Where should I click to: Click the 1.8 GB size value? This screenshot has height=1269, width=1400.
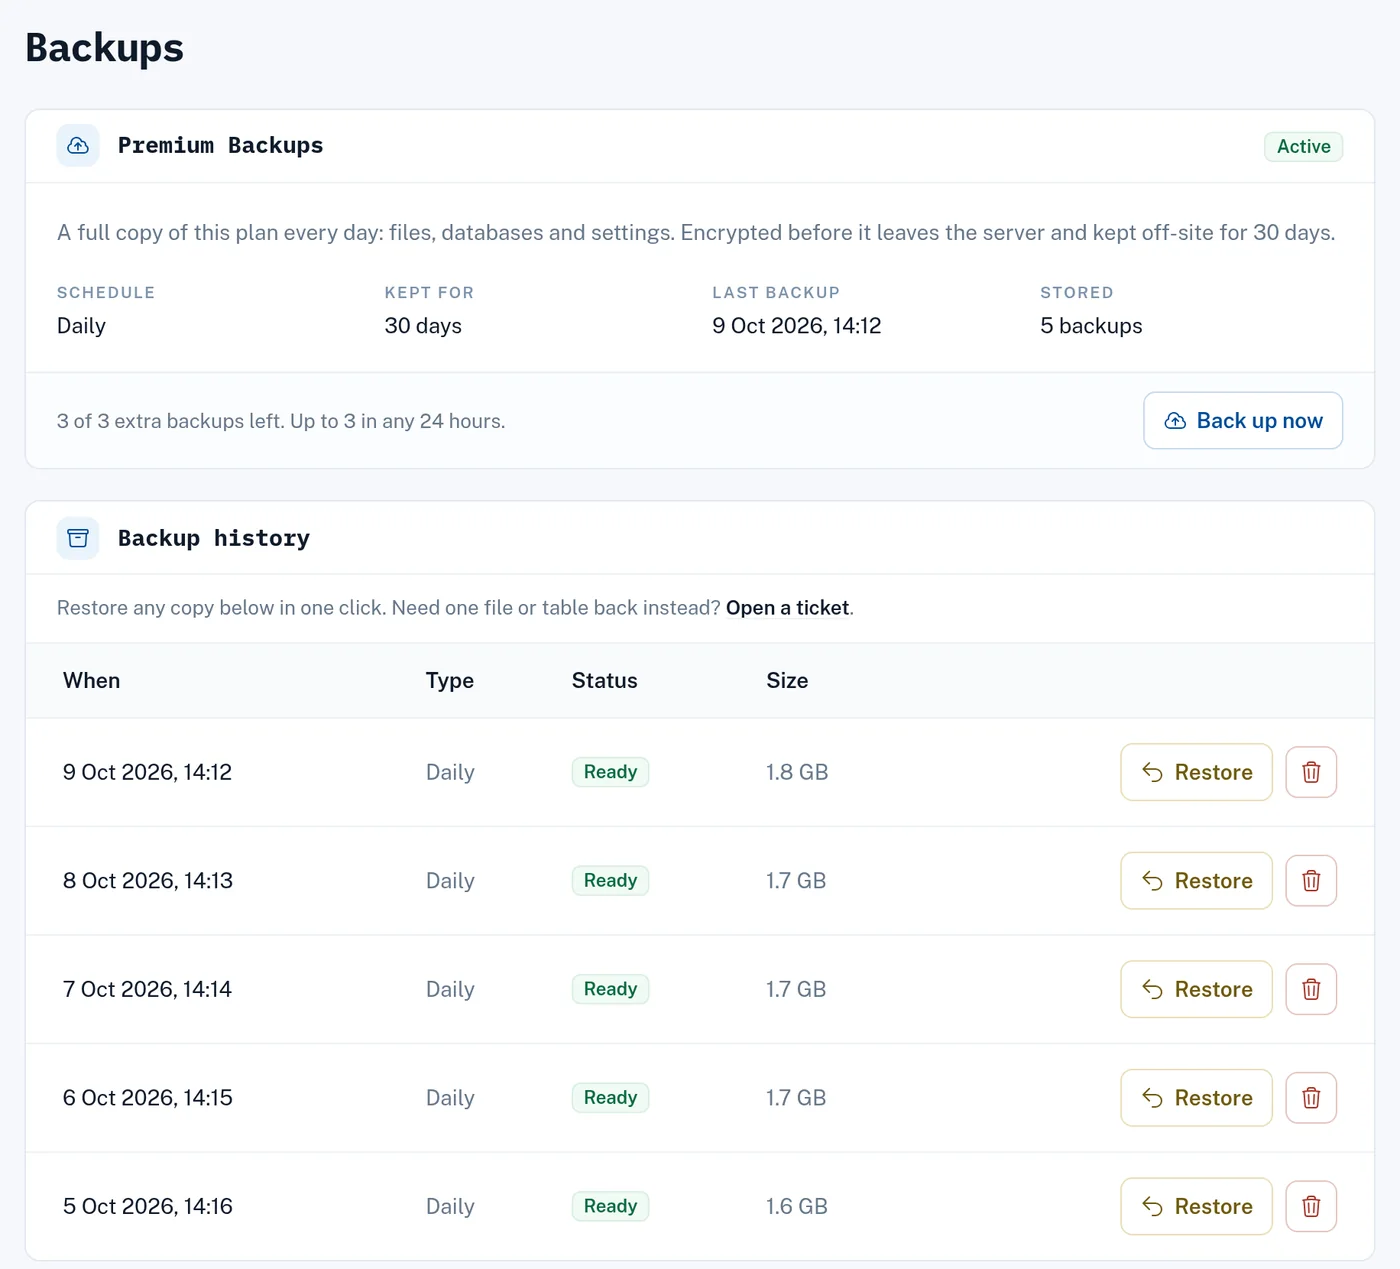click(797, 772)
